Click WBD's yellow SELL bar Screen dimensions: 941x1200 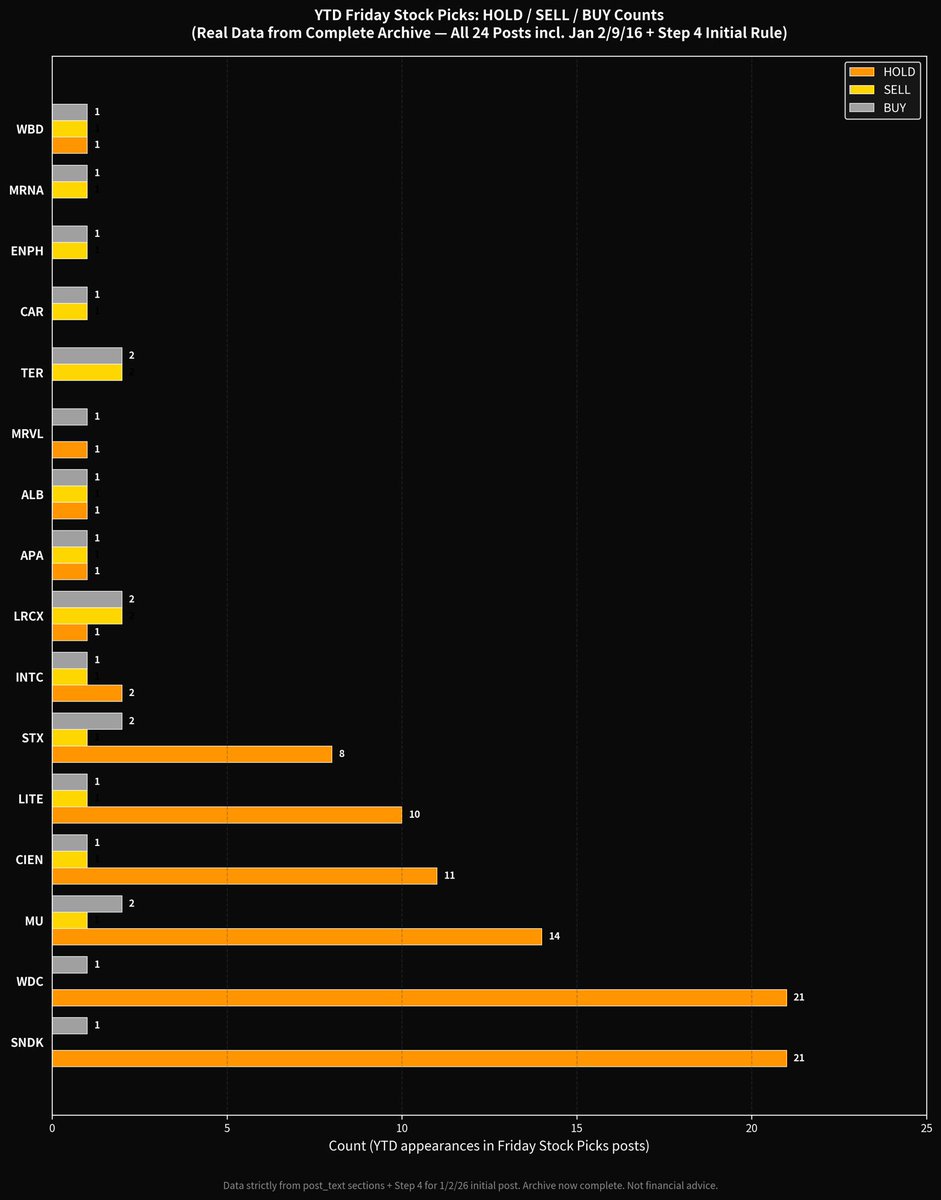(x=69, y=129)
